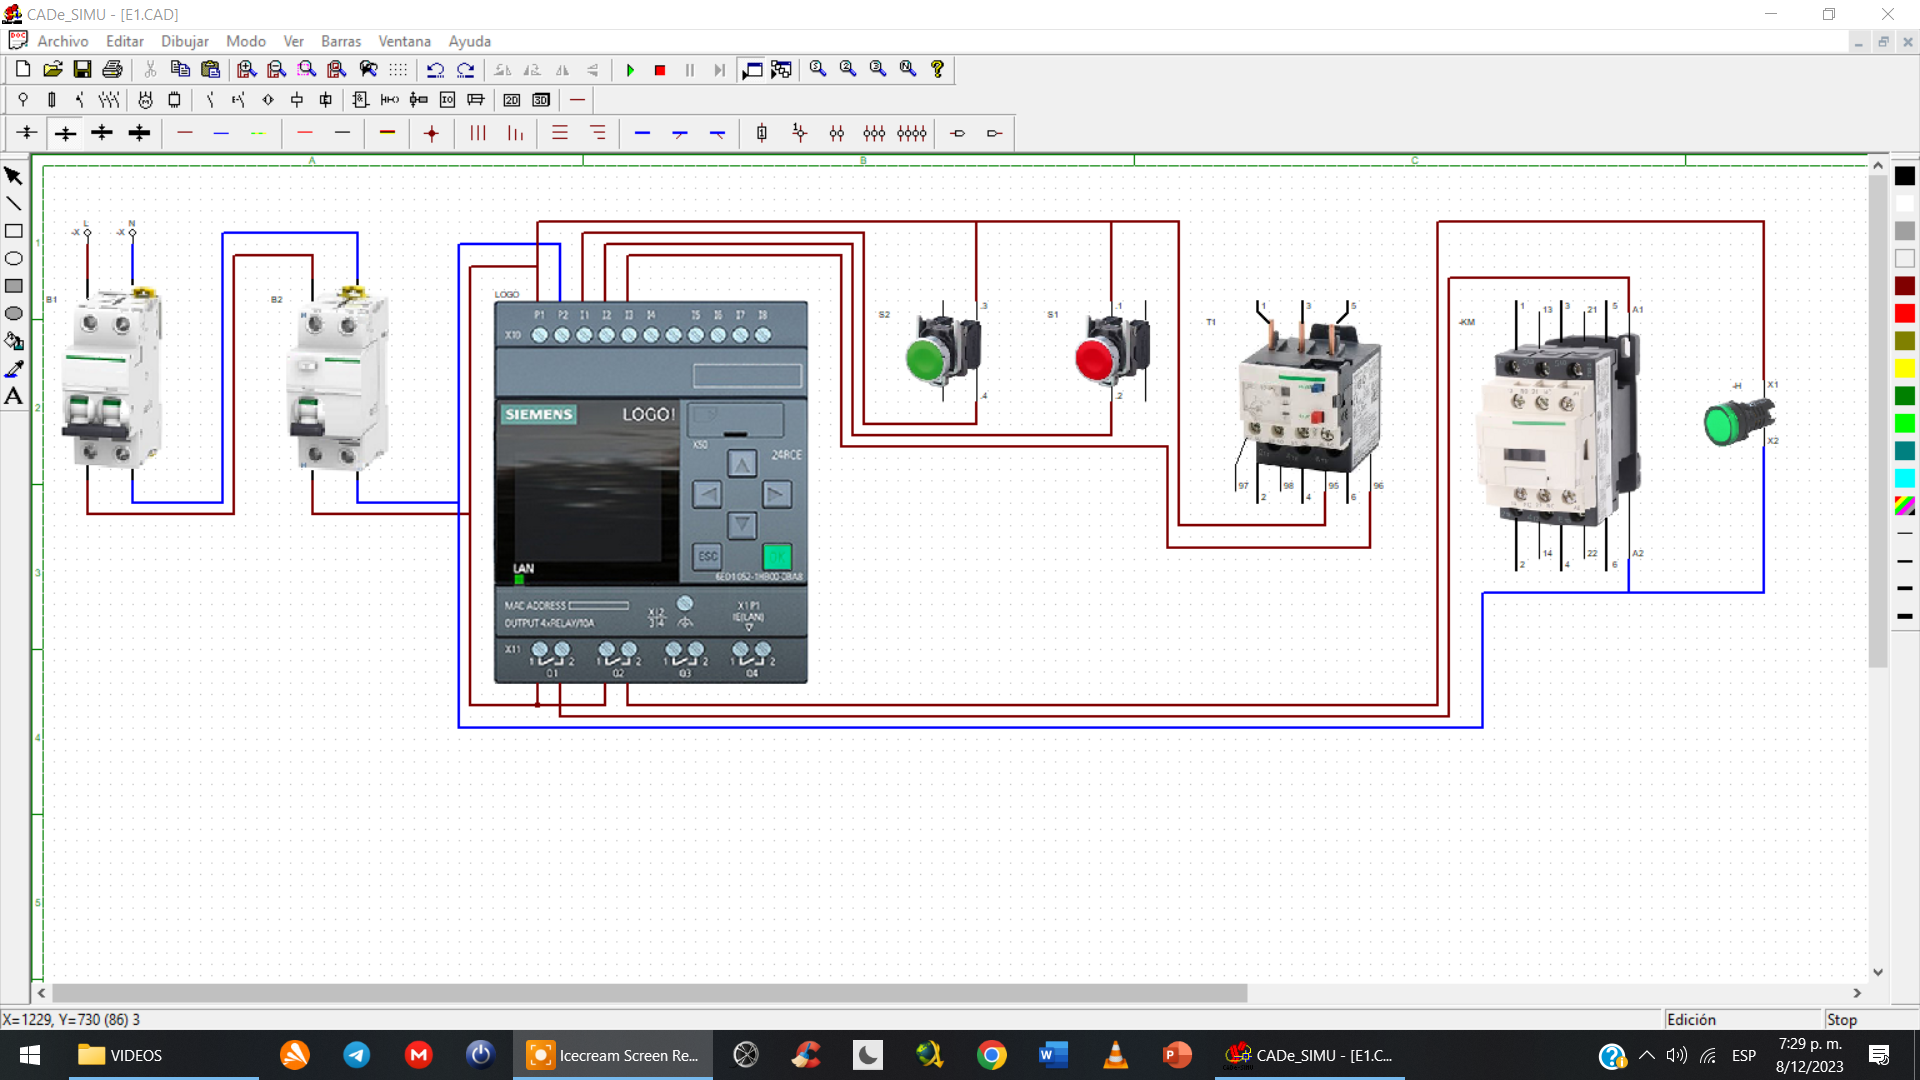The image size is (1920, 1080).
Task: Pick the Text tool marked with letter A
Action: [x=13, y=396]
